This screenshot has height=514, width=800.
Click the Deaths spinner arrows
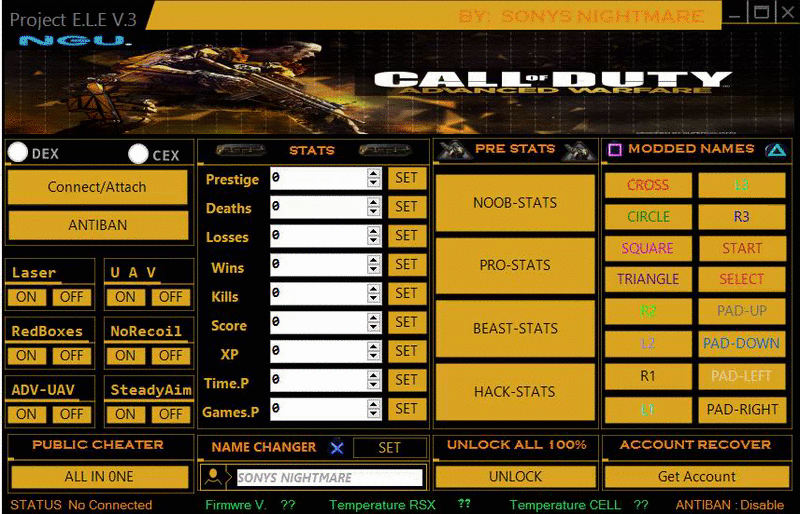point(374,206)
